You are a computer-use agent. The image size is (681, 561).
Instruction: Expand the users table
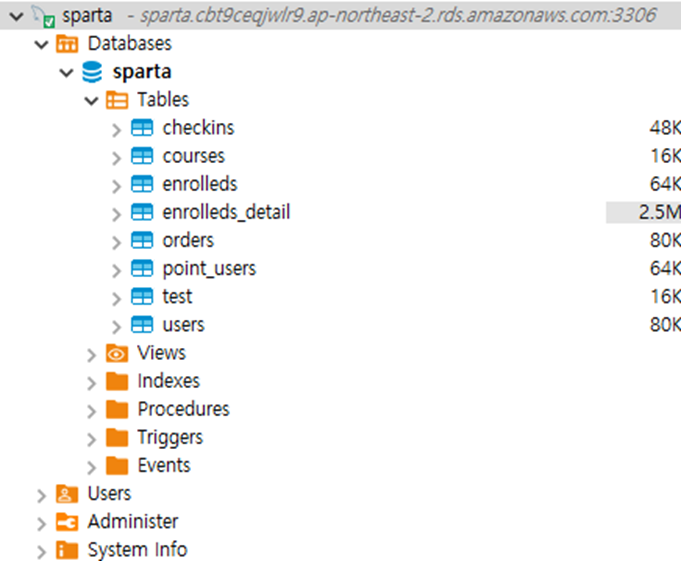[116, 327]
